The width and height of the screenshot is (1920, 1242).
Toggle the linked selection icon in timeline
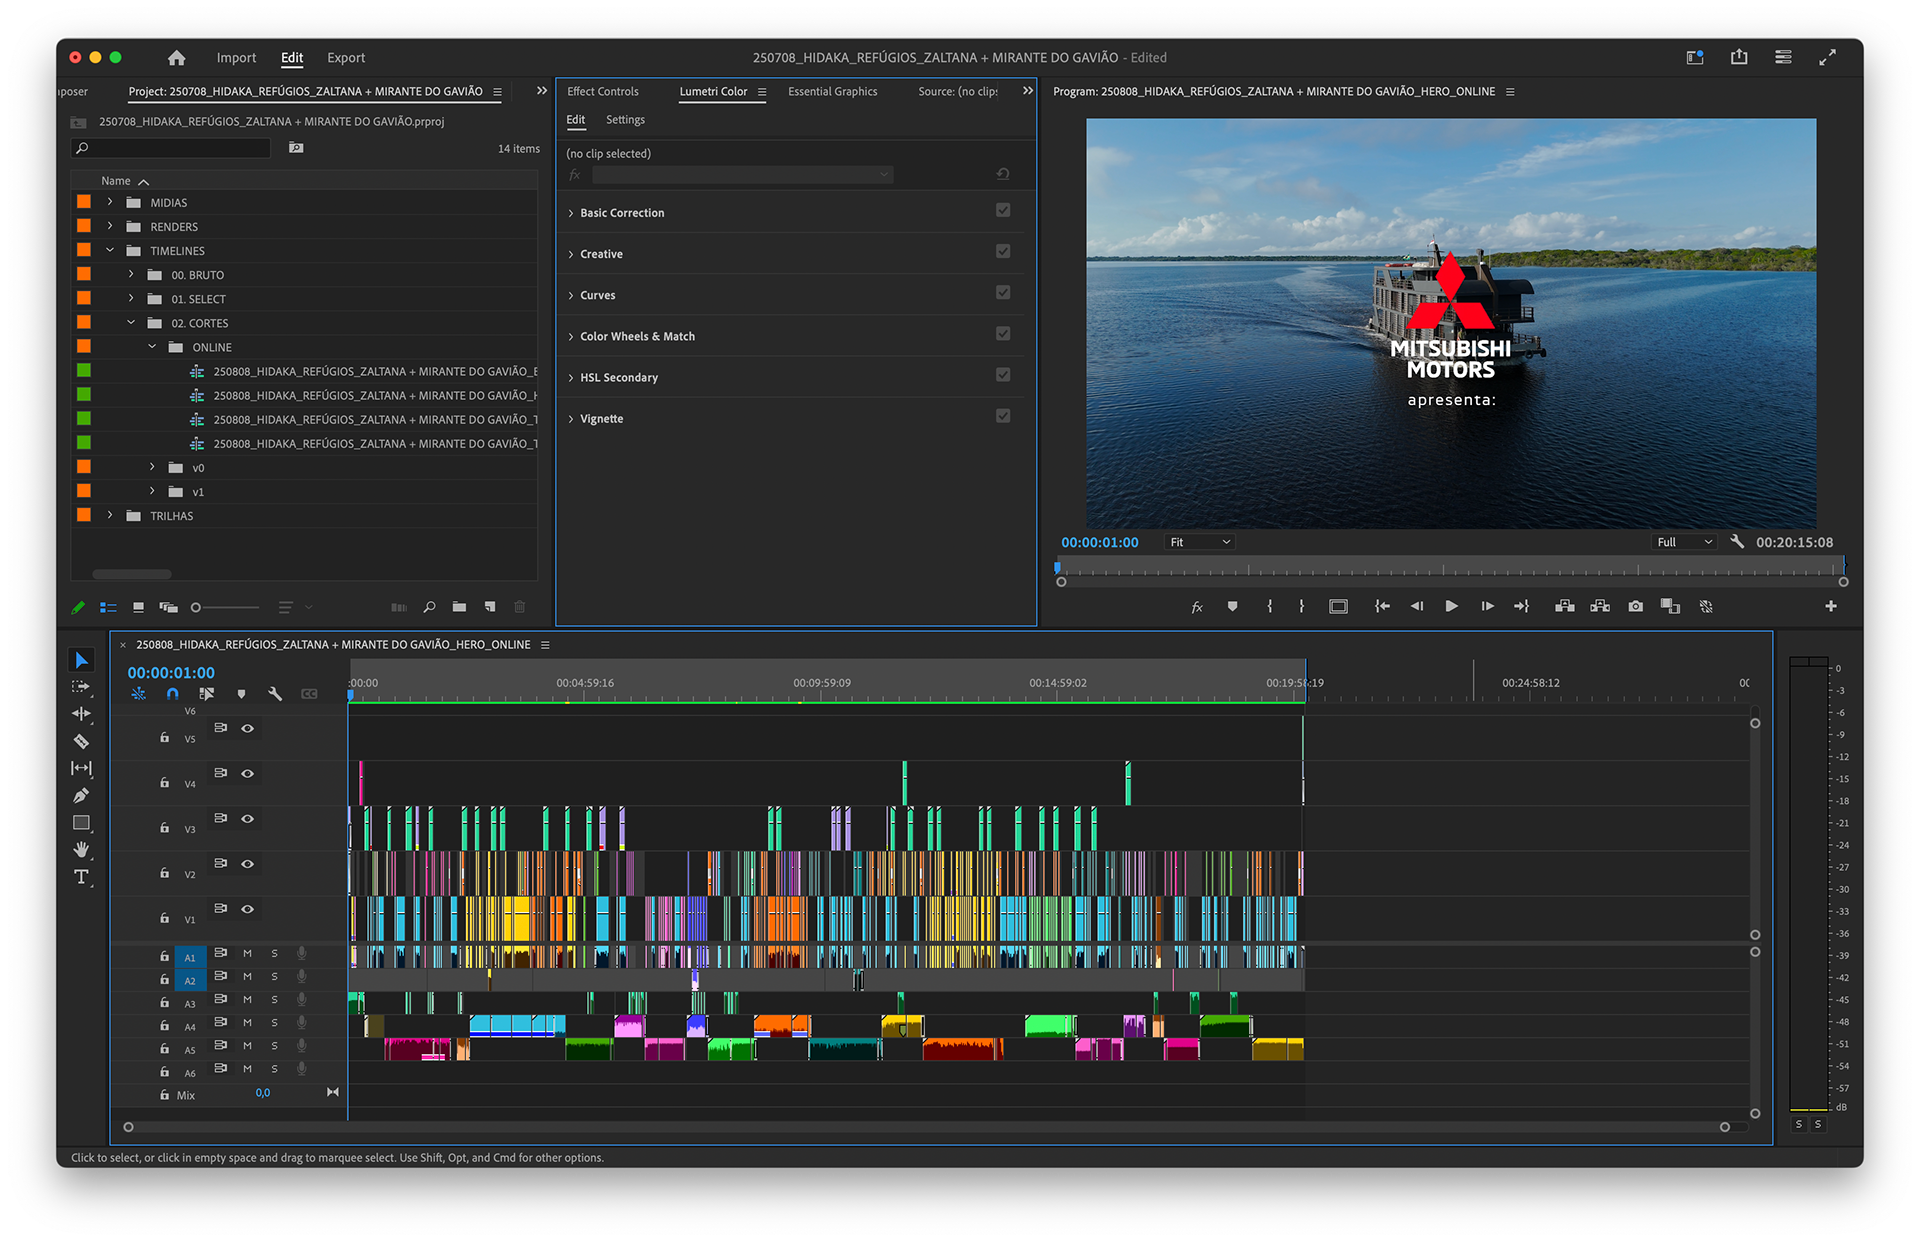pos(207,693)
